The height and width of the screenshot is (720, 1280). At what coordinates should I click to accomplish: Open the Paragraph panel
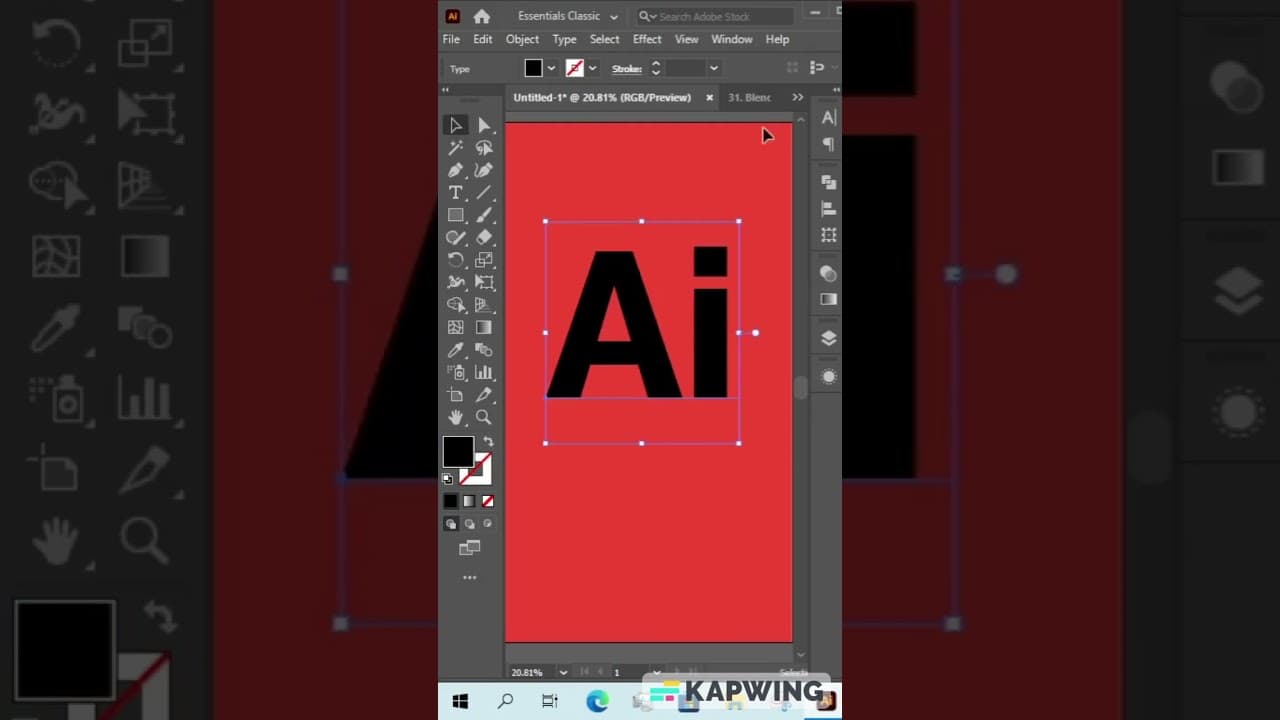pos(828,144)
